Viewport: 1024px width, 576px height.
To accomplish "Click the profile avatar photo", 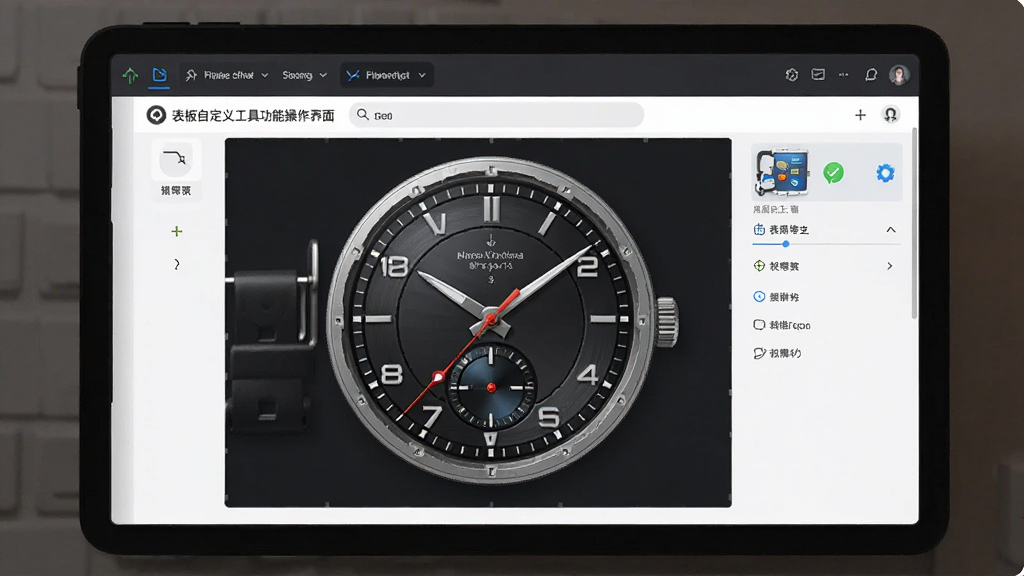I will (899, 75).
